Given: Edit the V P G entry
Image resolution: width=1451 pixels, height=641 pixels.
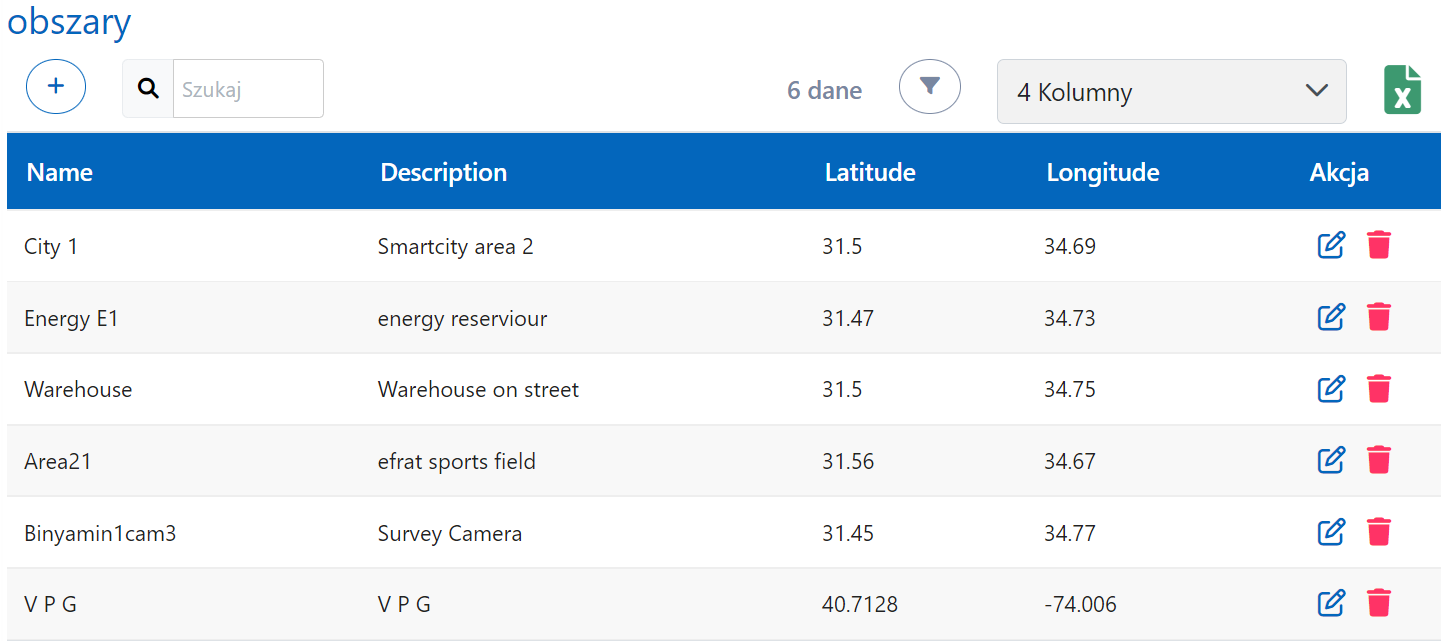Looking at the screenshot, I should [x=1331, y=604].
